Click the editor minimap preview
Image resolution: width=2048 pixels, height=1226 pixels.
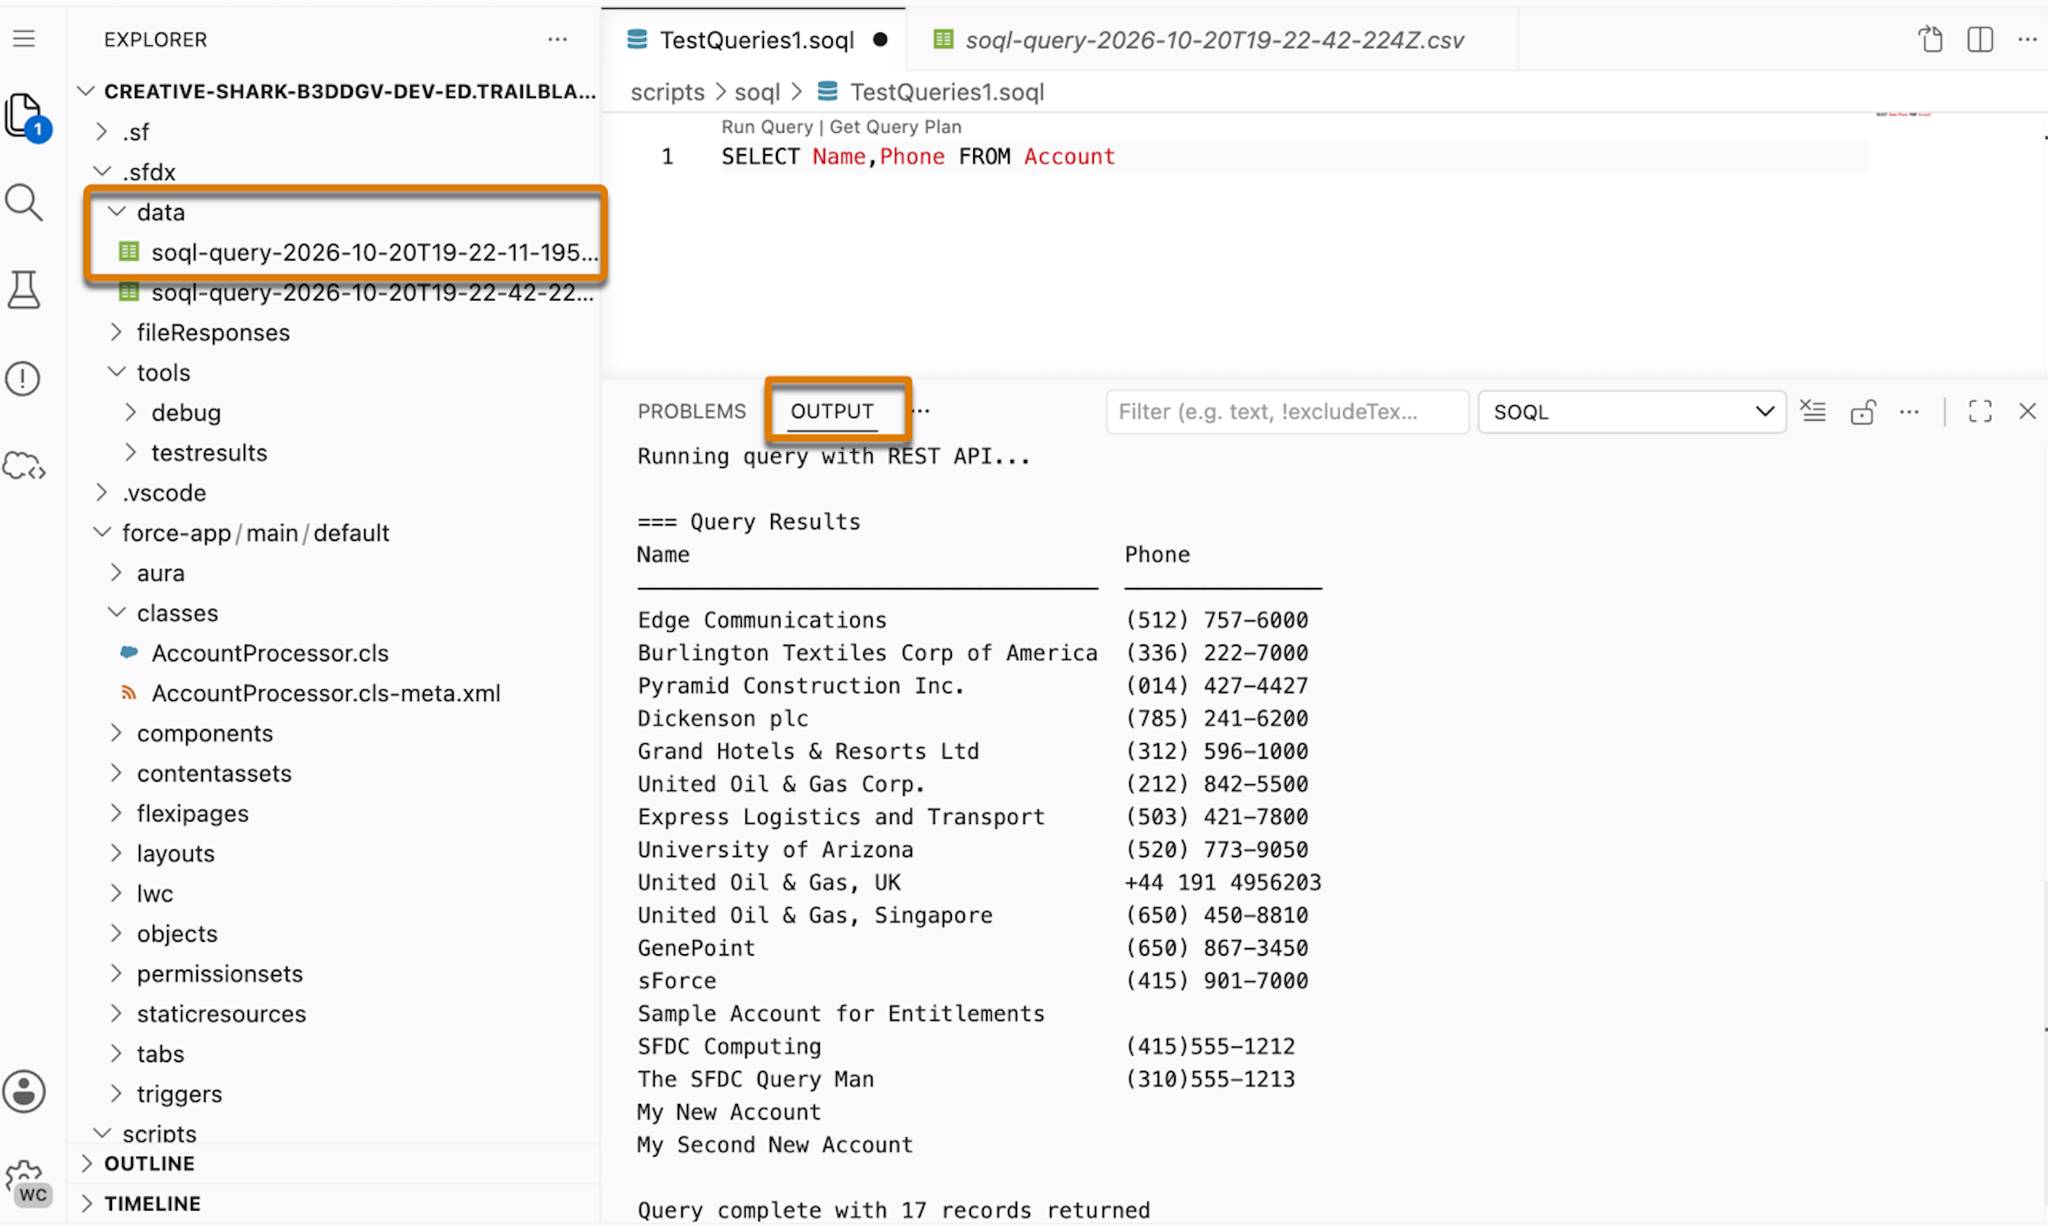(x=1903, y=114)
